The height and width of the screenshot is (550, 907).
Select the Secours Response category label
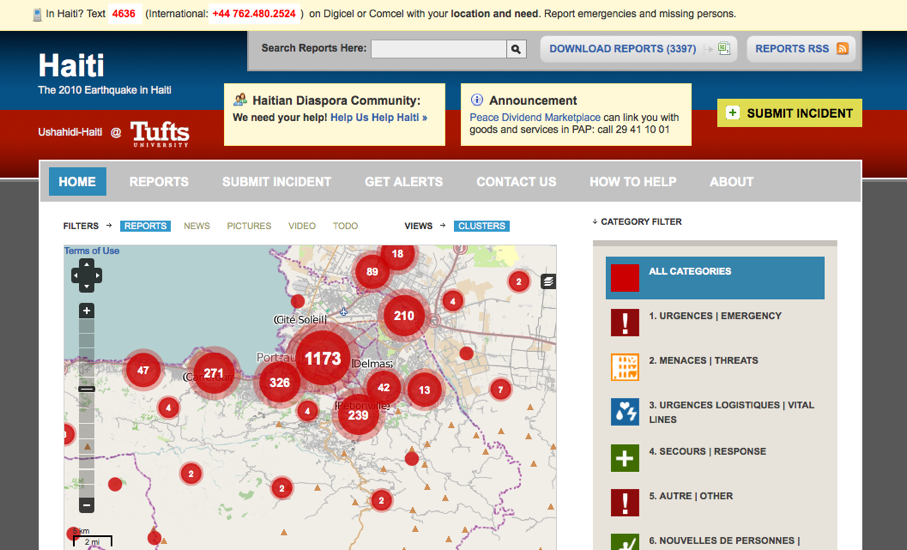coord(707,451)
